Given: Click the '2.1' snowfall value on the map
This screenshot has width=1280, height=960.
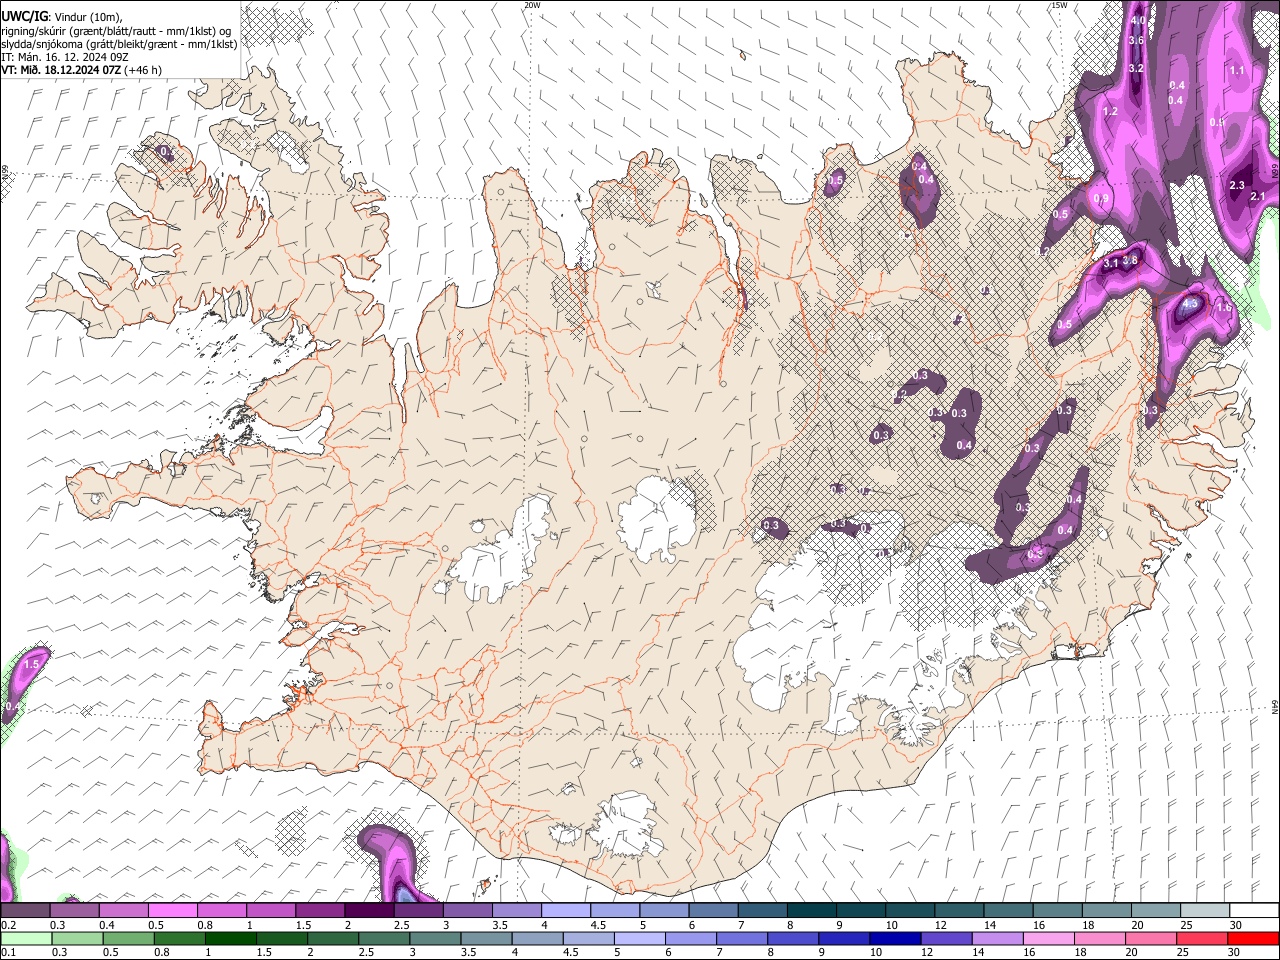Looking at the screenshot, I should point(1258,195).
